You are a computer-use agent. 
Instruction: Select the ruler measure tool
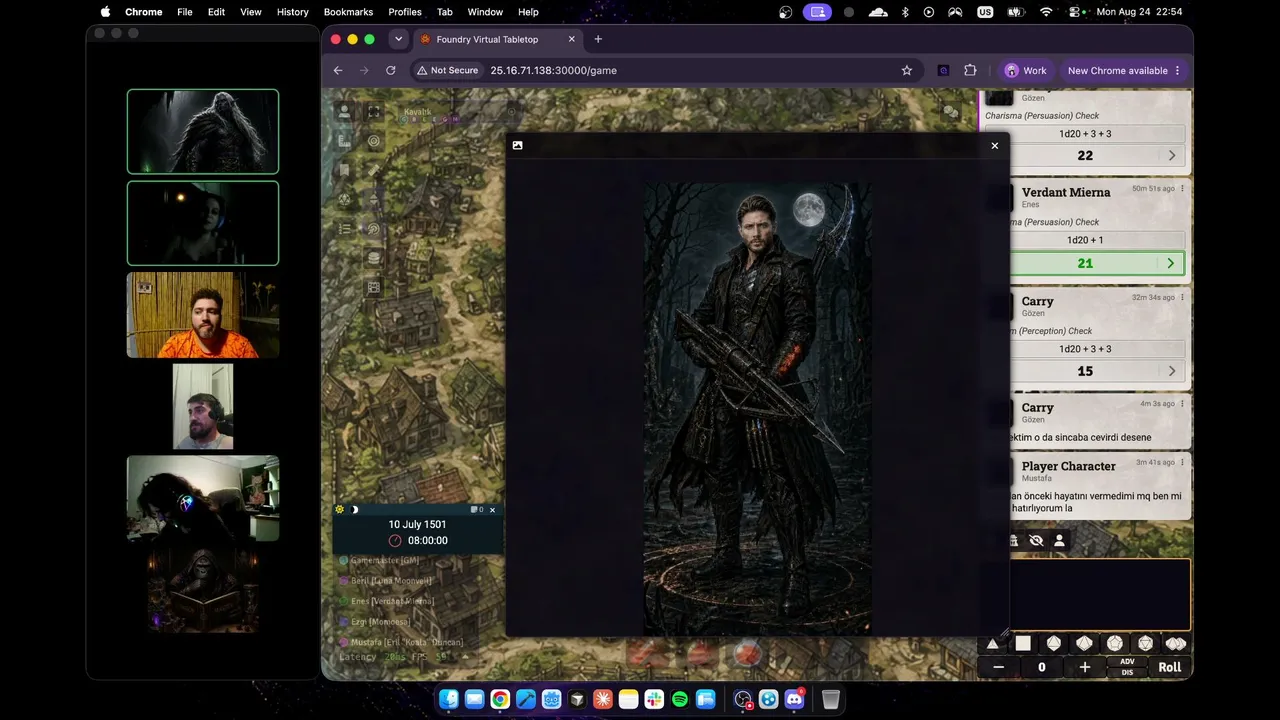[374, 170]
